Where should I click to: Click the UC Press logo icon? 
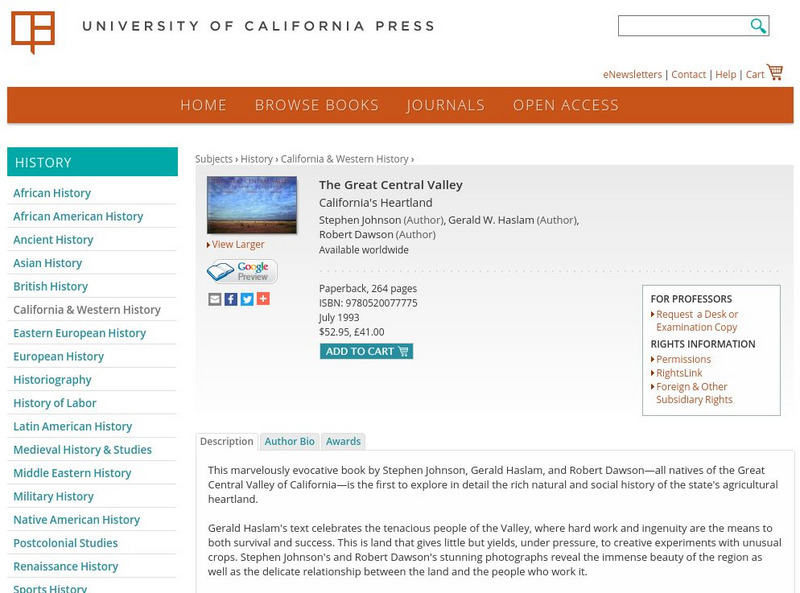(x=32, y=31)
